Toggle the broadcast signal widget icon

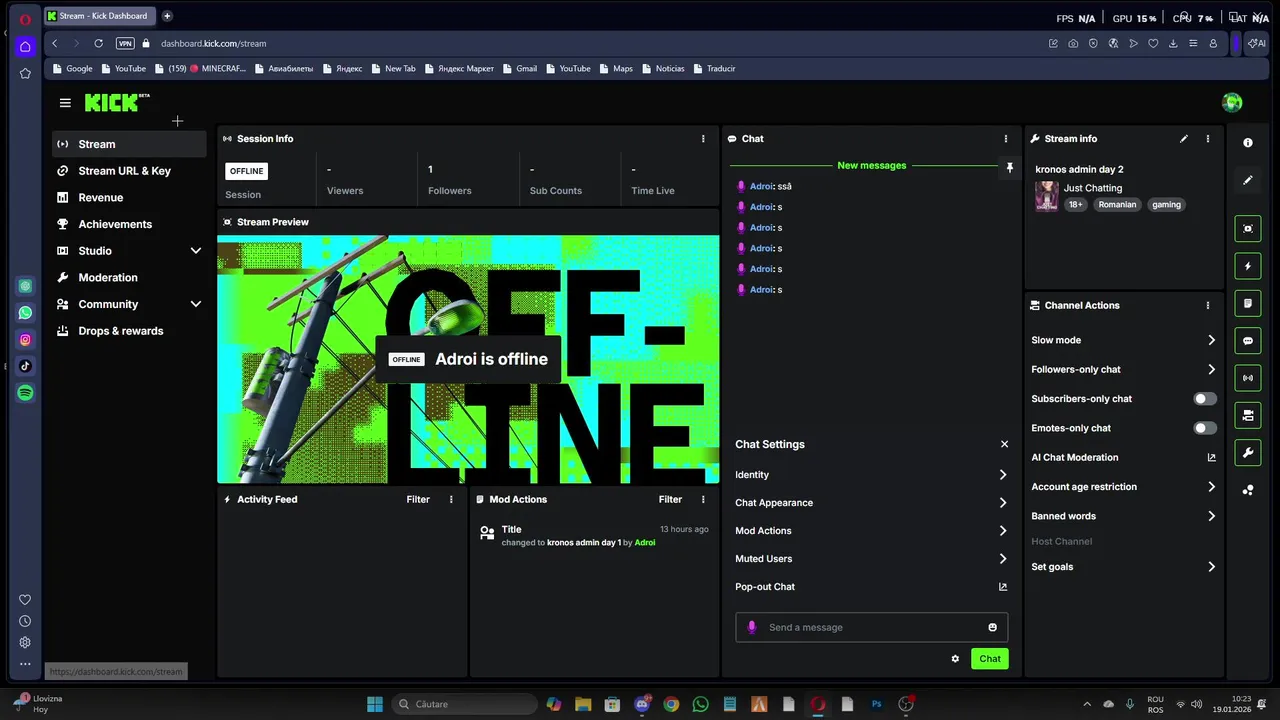[x=1248, y=378]
